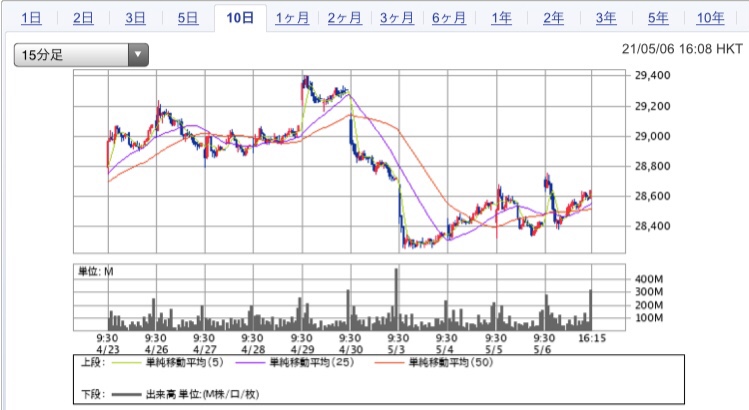This screenshot has height=410, width=749.
Task: Click the last volume bar at 16:15
Action: pos(591,310)
